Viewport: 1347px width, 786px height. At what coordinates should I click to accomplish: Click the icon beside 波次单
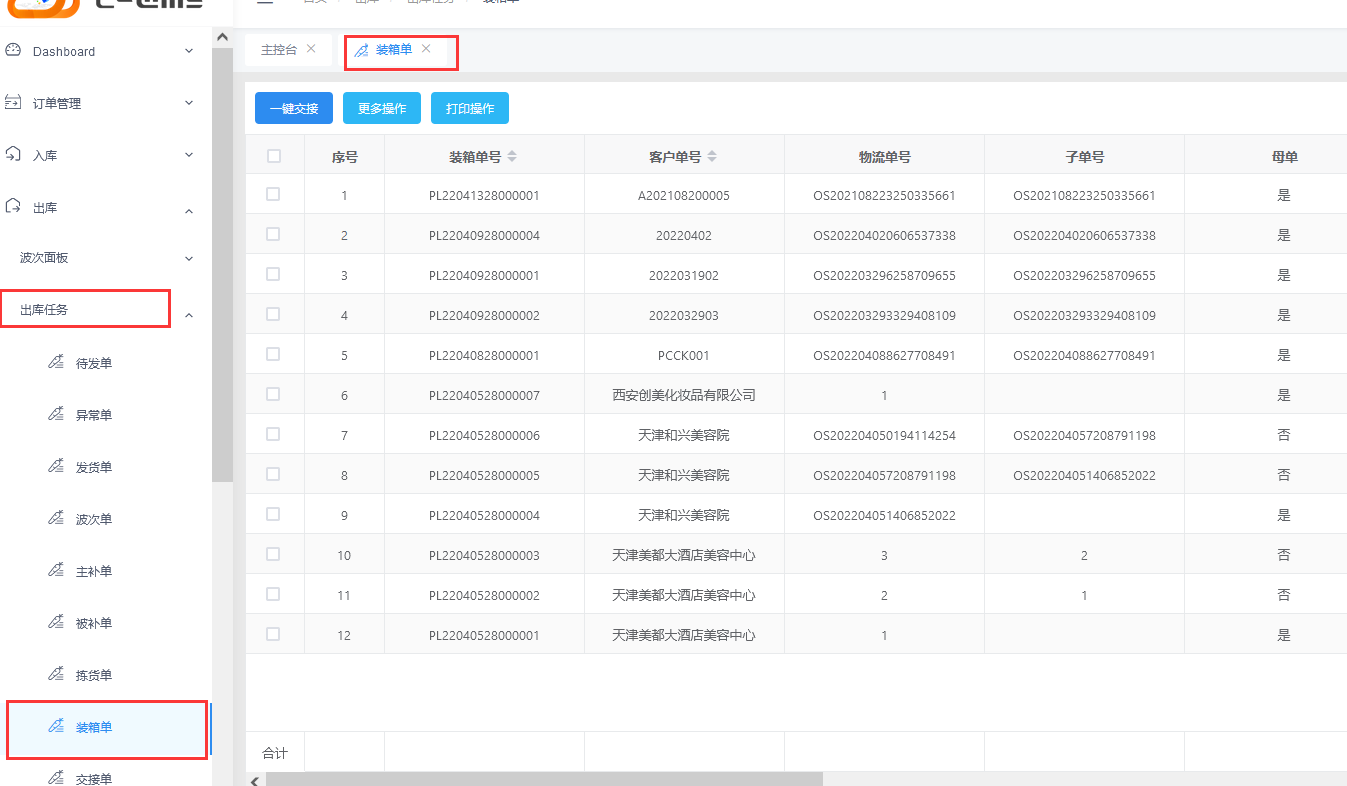56,518
